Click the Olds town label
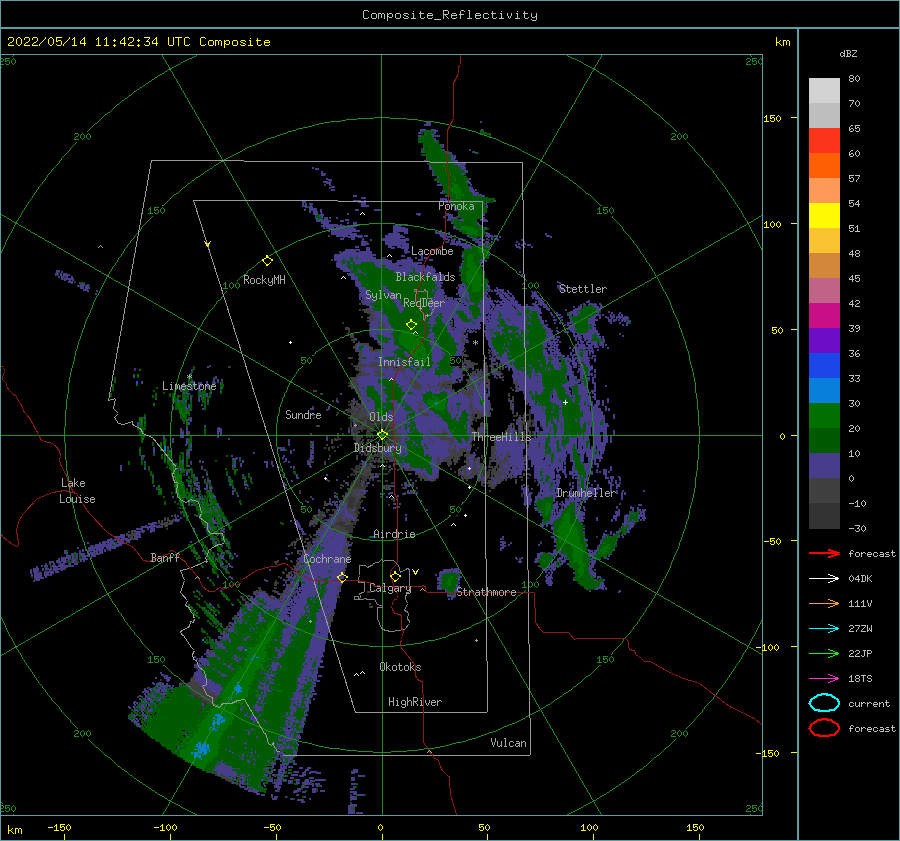Image resolution: width=900 pixels, height=841 pixels. 381,416
